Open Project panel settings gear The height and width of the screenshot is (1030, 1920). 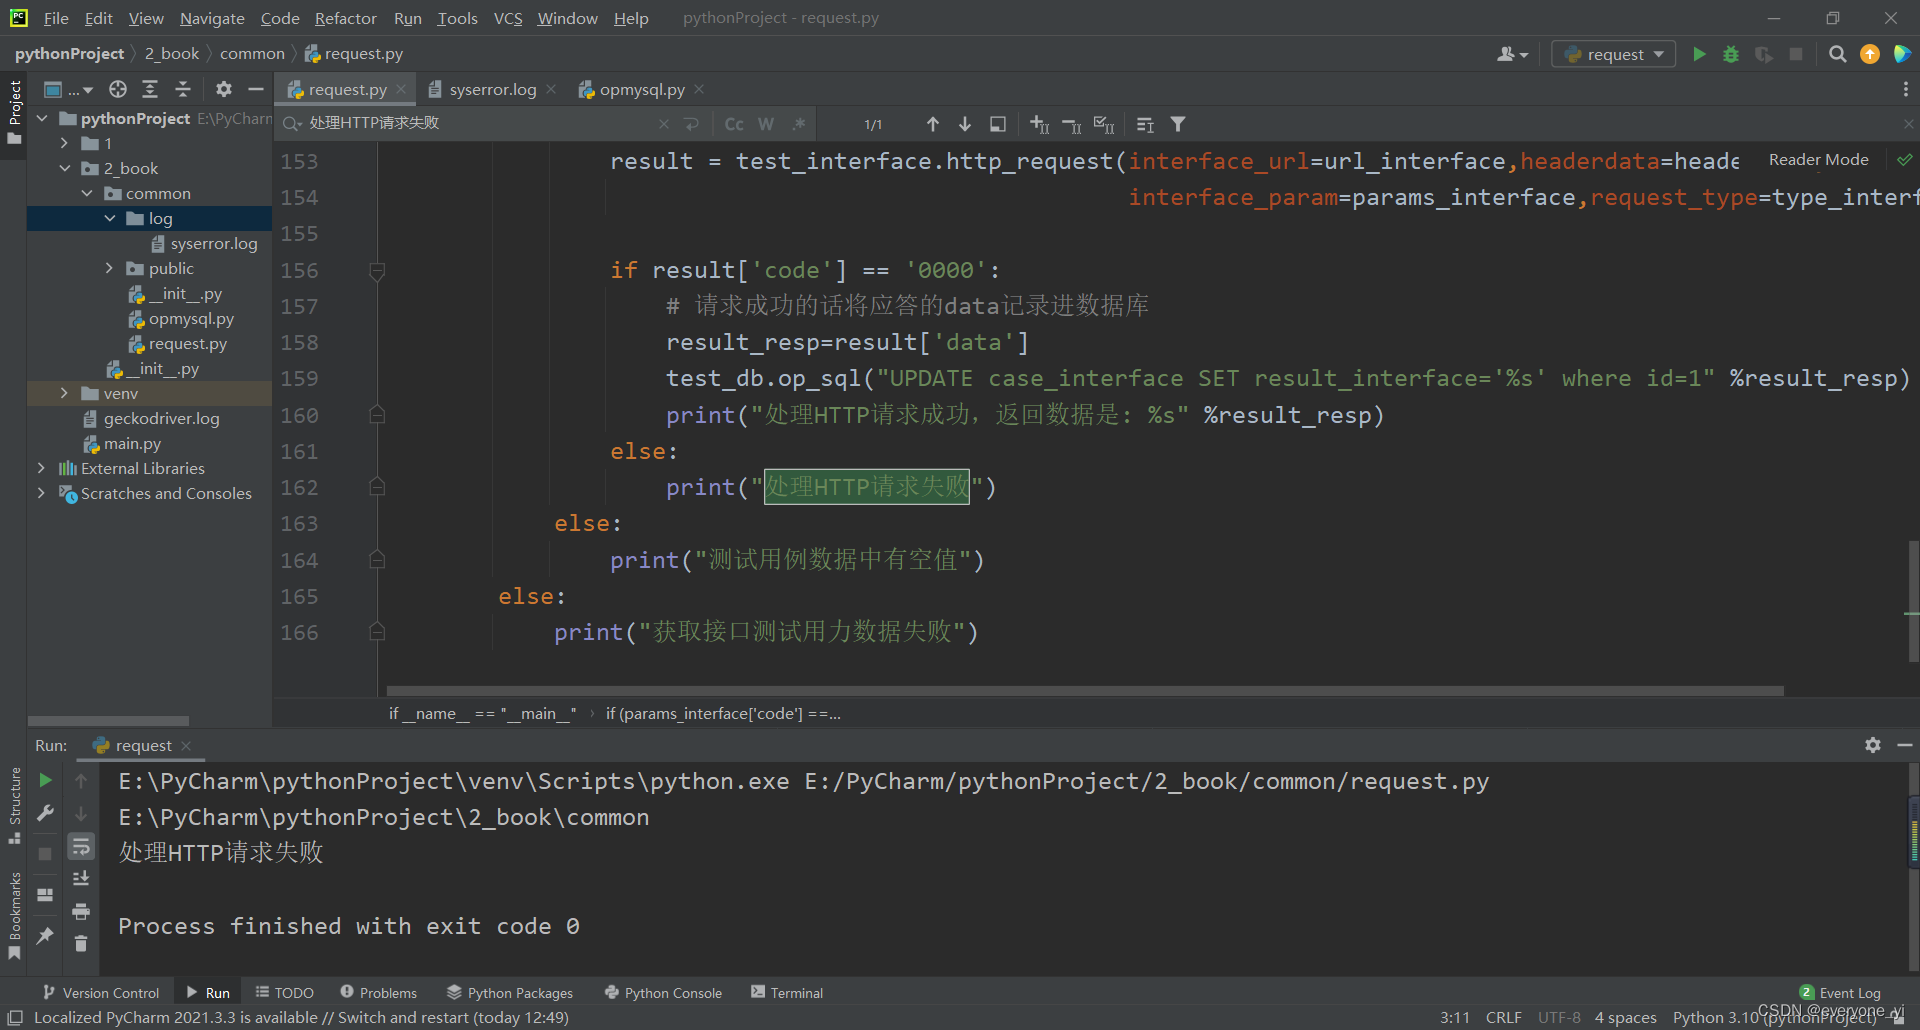[224, 89]
